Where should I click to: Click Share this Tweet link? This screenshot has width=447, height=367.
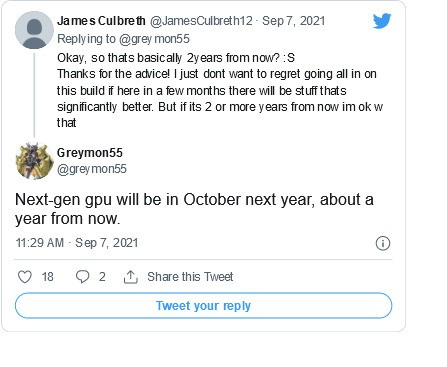190,277
